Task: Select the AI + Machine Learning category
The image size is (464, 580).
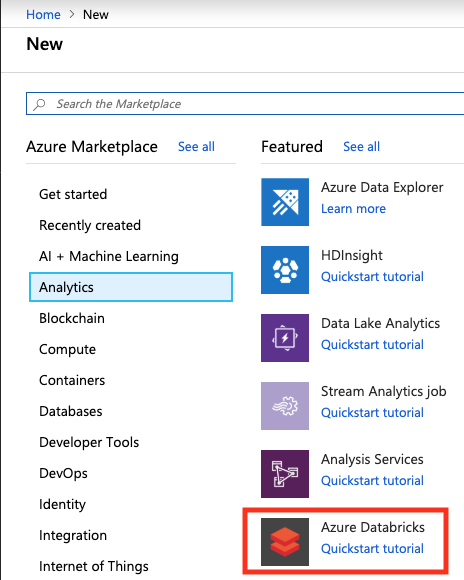Action: [x=109, y=256]
